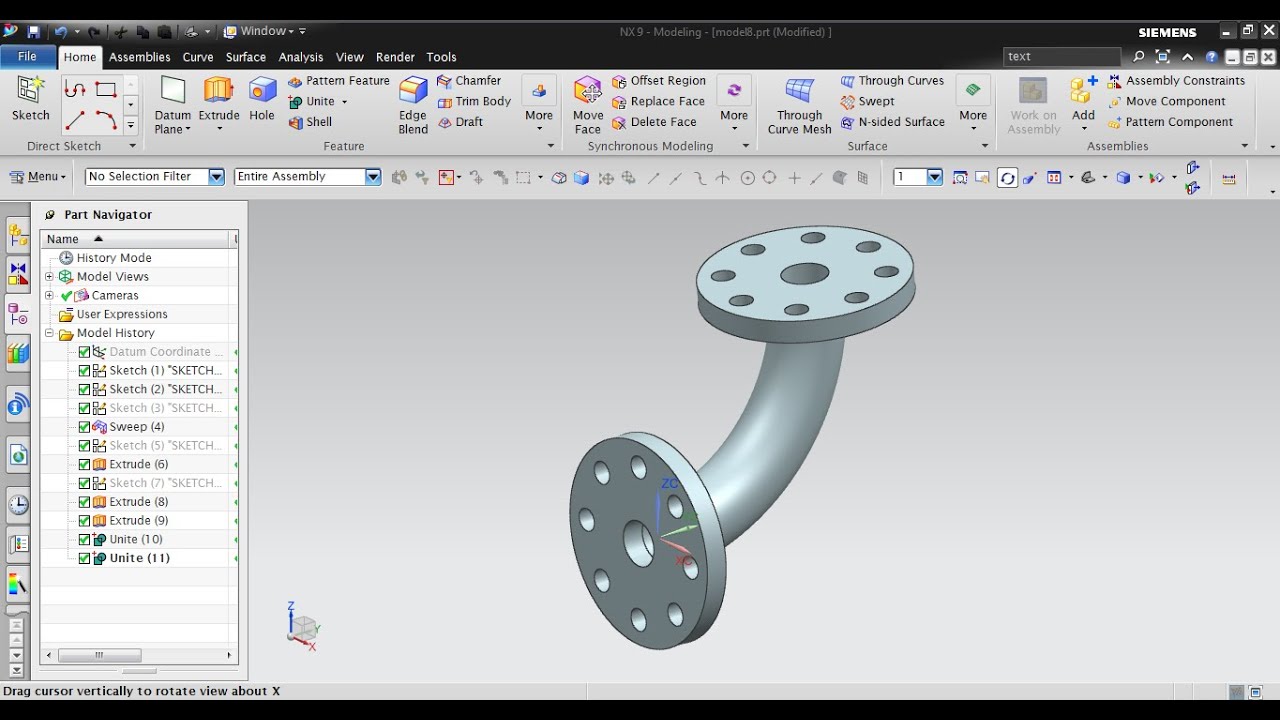Open the Analysis ribbon tab
Viewport: 1280px width, 720px height.
click(301, 57)
